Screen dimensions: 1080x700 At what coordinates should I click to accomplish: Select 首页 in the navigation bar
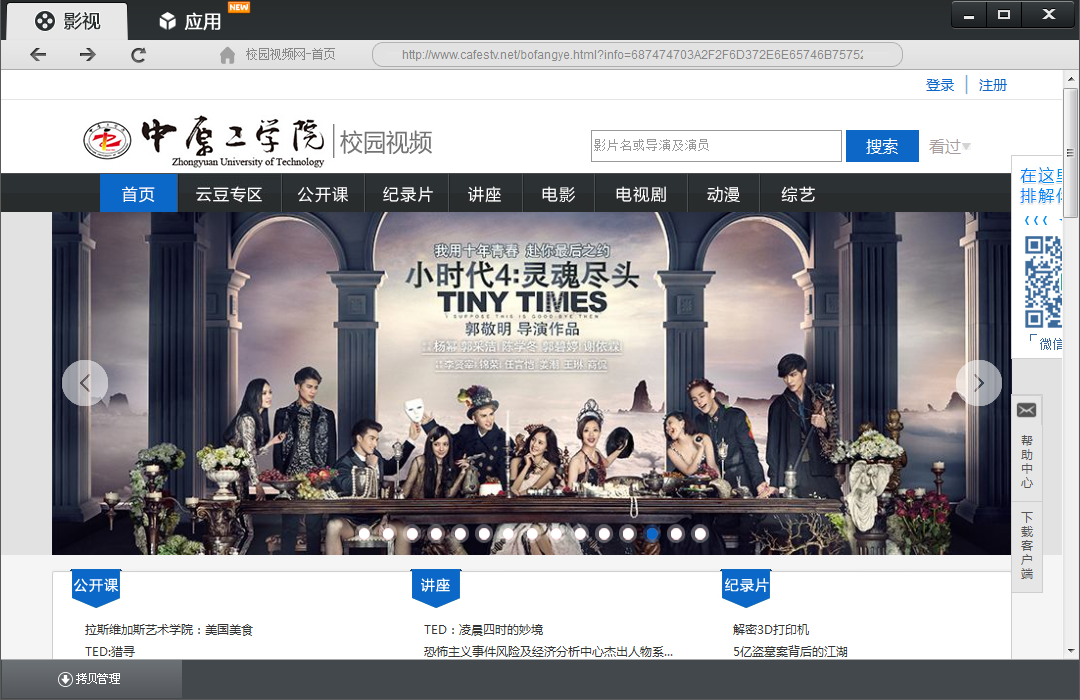coord(138,194)
